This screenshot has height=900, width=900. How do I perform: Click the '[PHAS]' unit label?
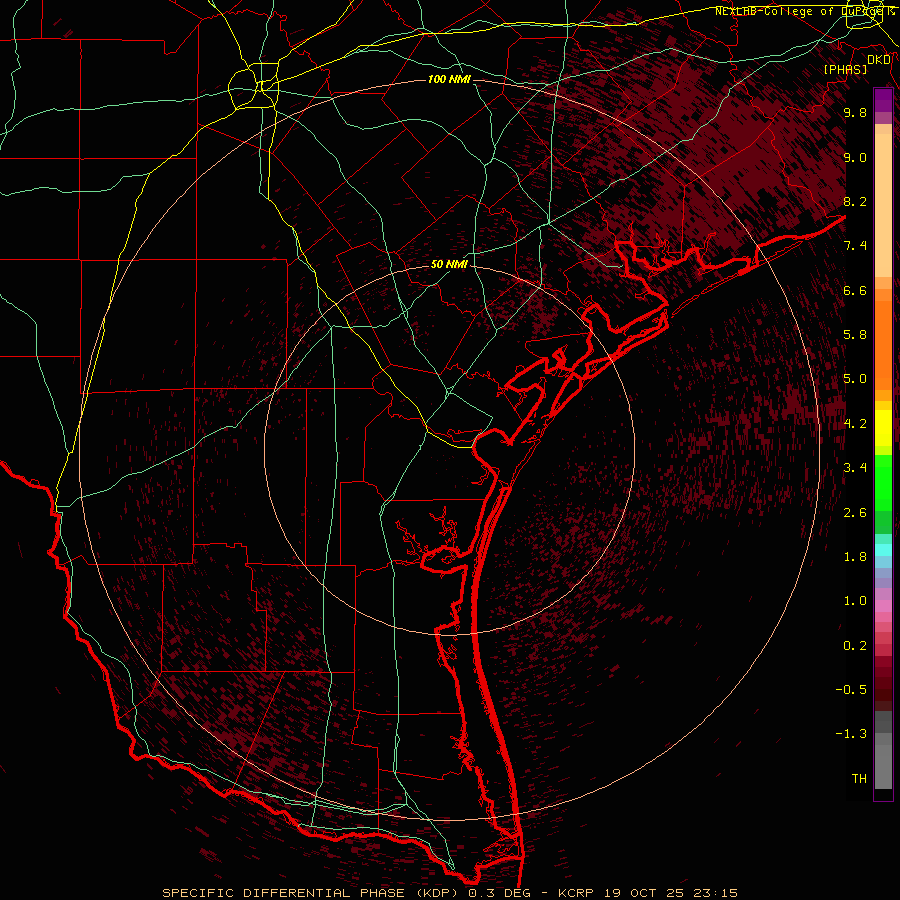click(845, 69)
